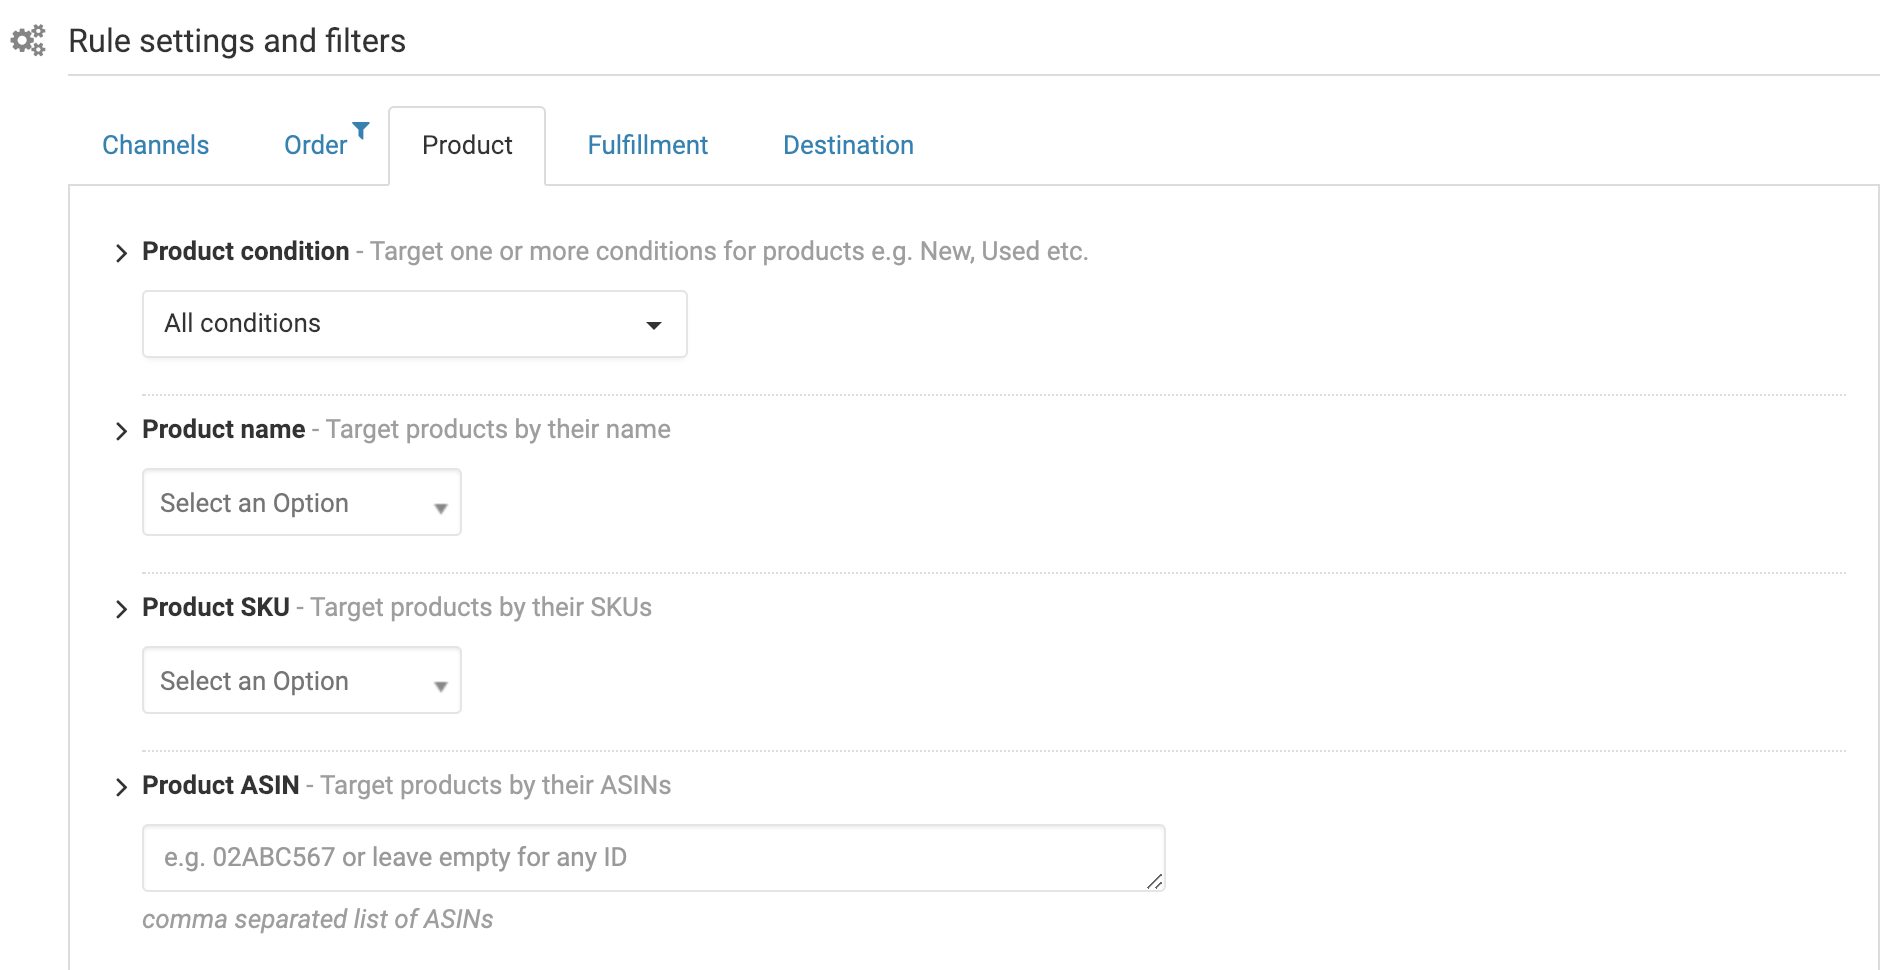Open the Destination tab
The height and width of the screenshot is (970, 1882).
point(848,145)
